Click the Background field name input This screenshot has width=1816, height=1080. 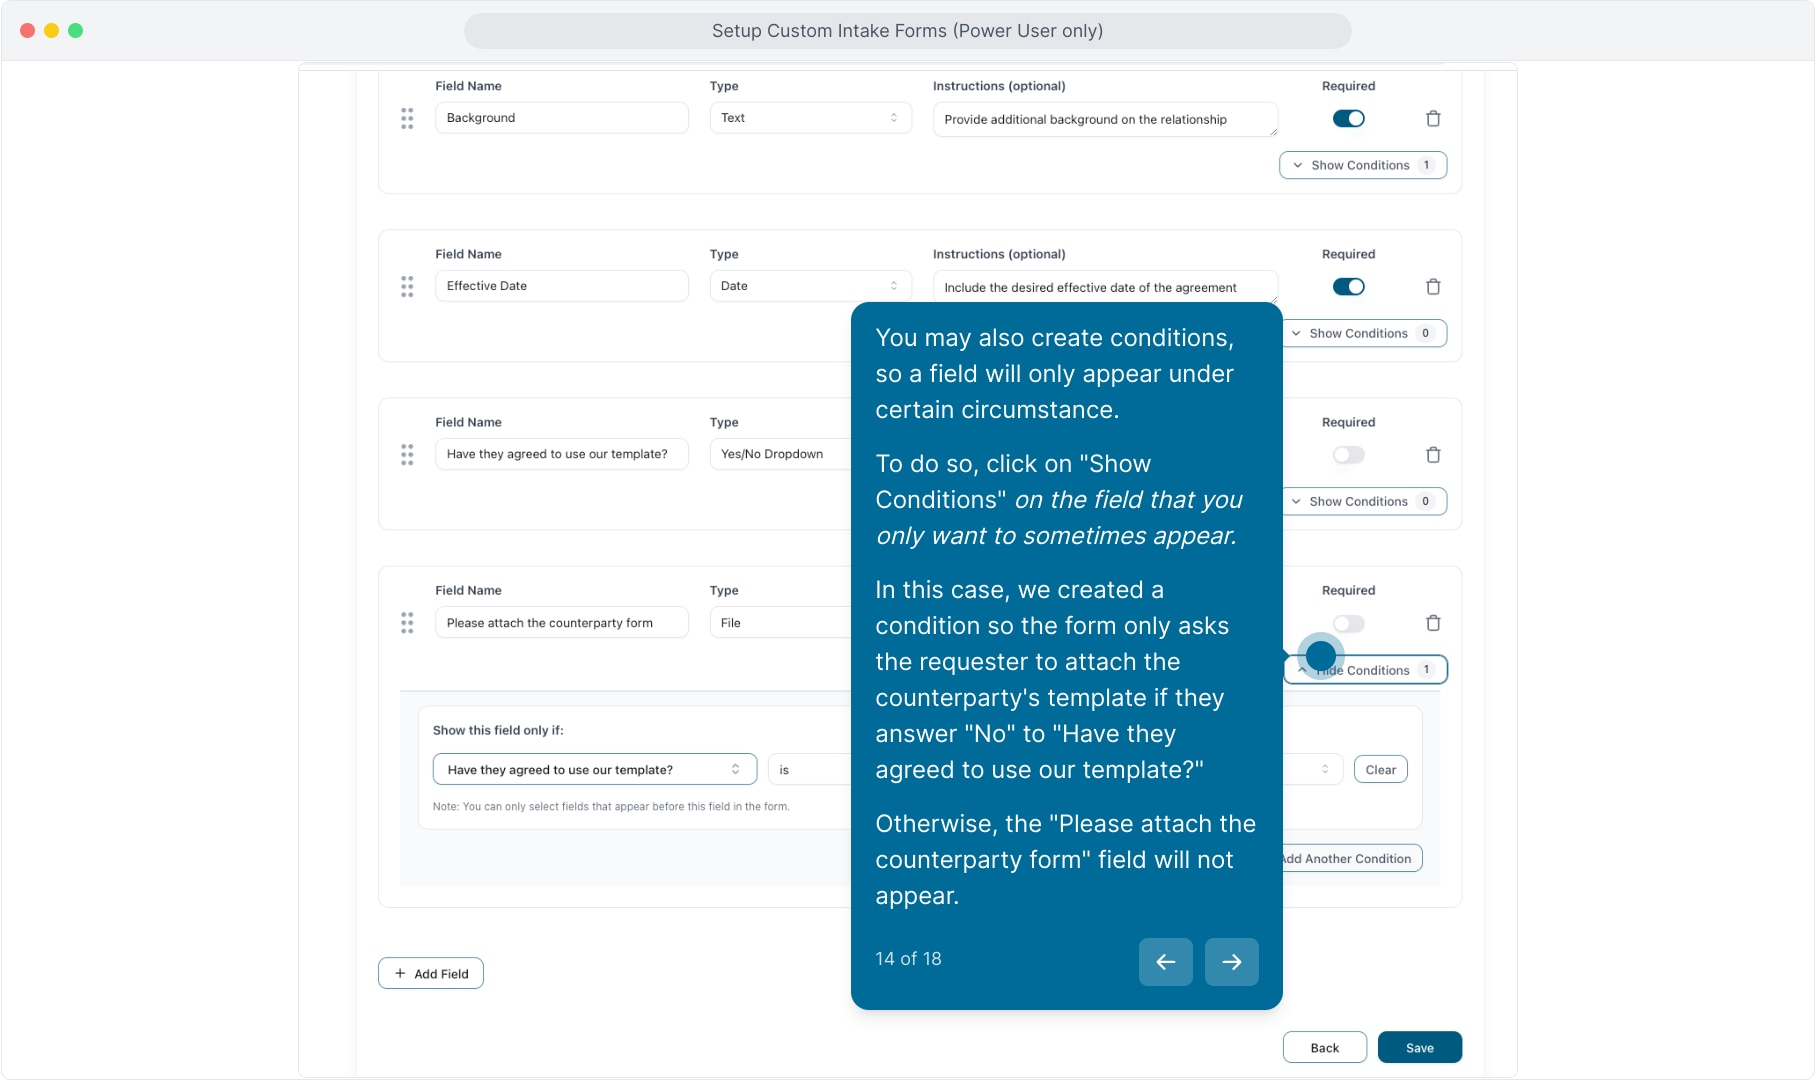[x=561, y=118]
